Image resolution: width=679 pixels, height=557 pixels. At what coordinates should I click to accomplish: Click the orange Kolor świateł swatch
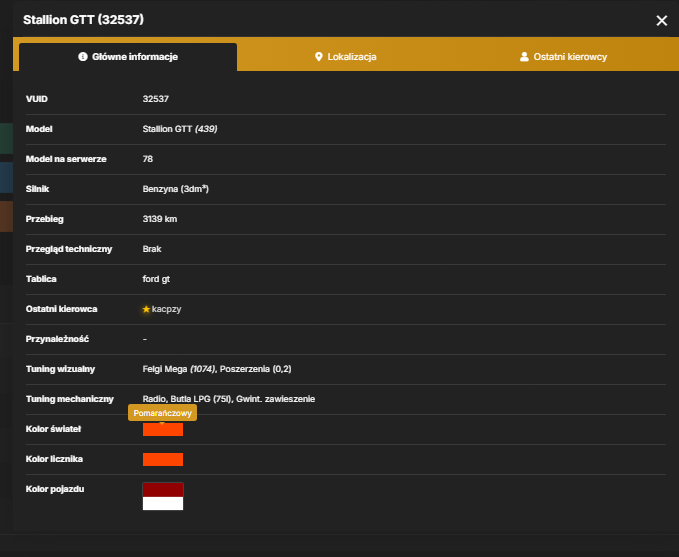click(x=163, y=429)
